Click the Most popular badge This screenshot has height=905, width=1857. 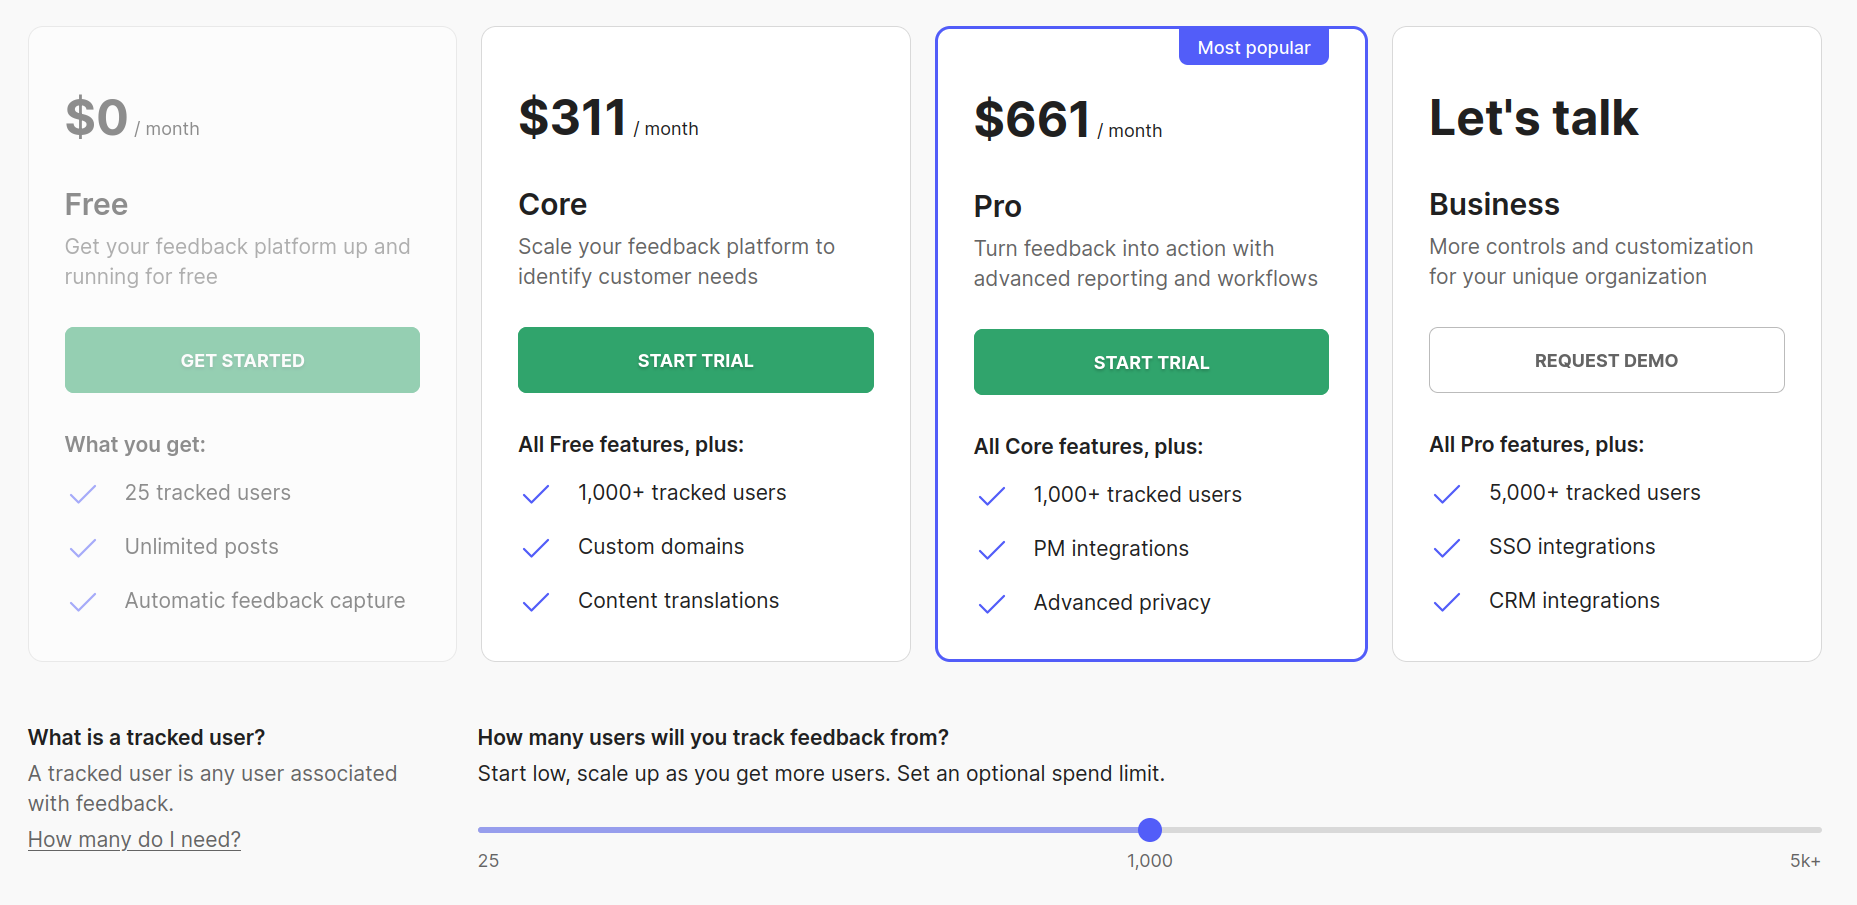[x=1253, y=46]
